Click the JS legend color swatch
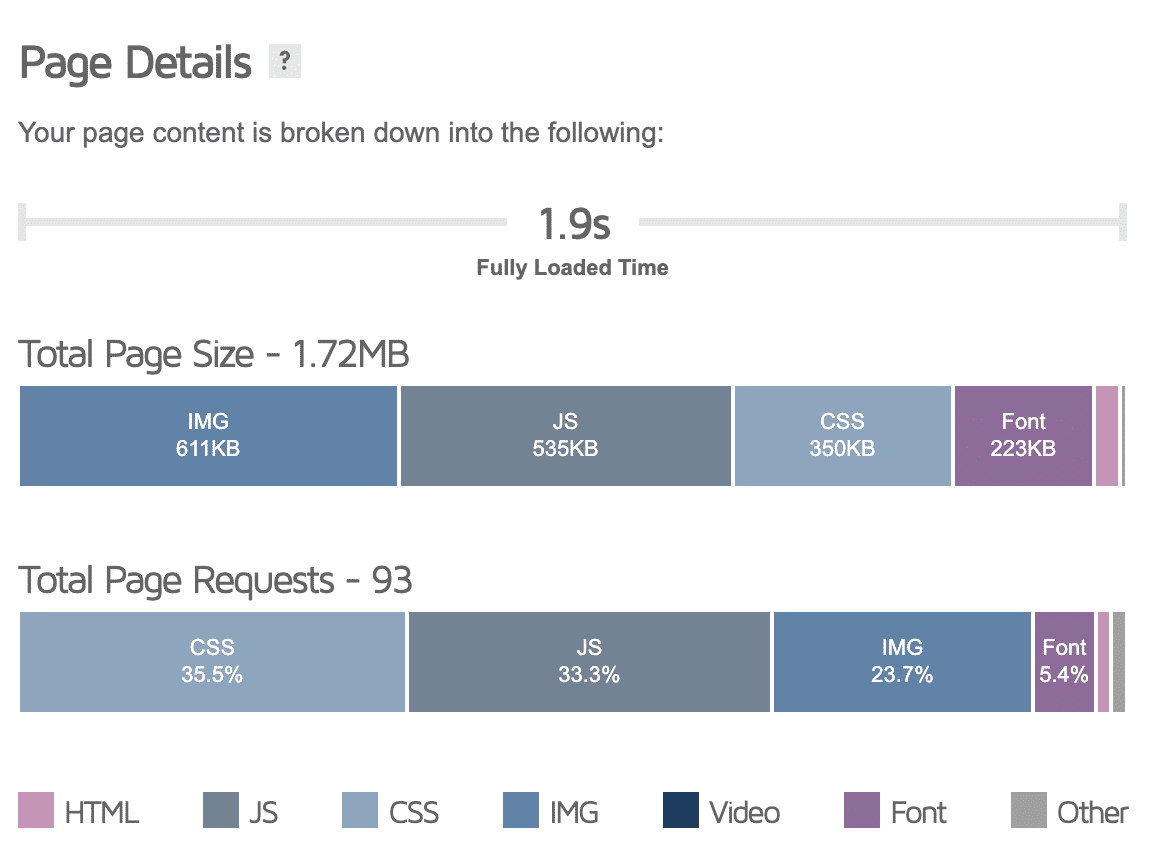 point(221,811)
